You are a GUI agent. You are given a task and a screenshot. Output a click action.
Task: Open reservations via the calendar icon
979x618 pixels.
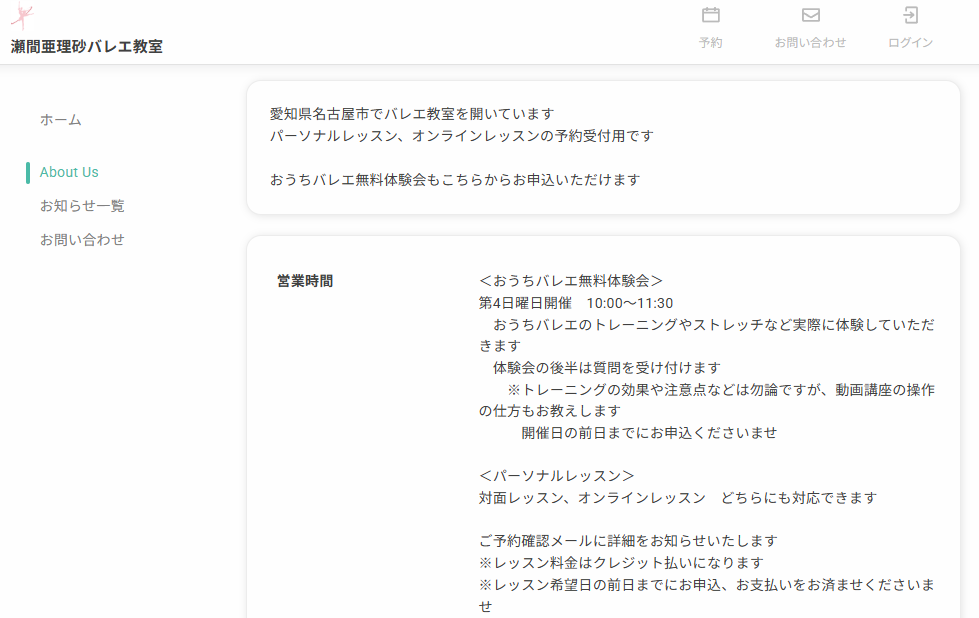click(711, 15)
